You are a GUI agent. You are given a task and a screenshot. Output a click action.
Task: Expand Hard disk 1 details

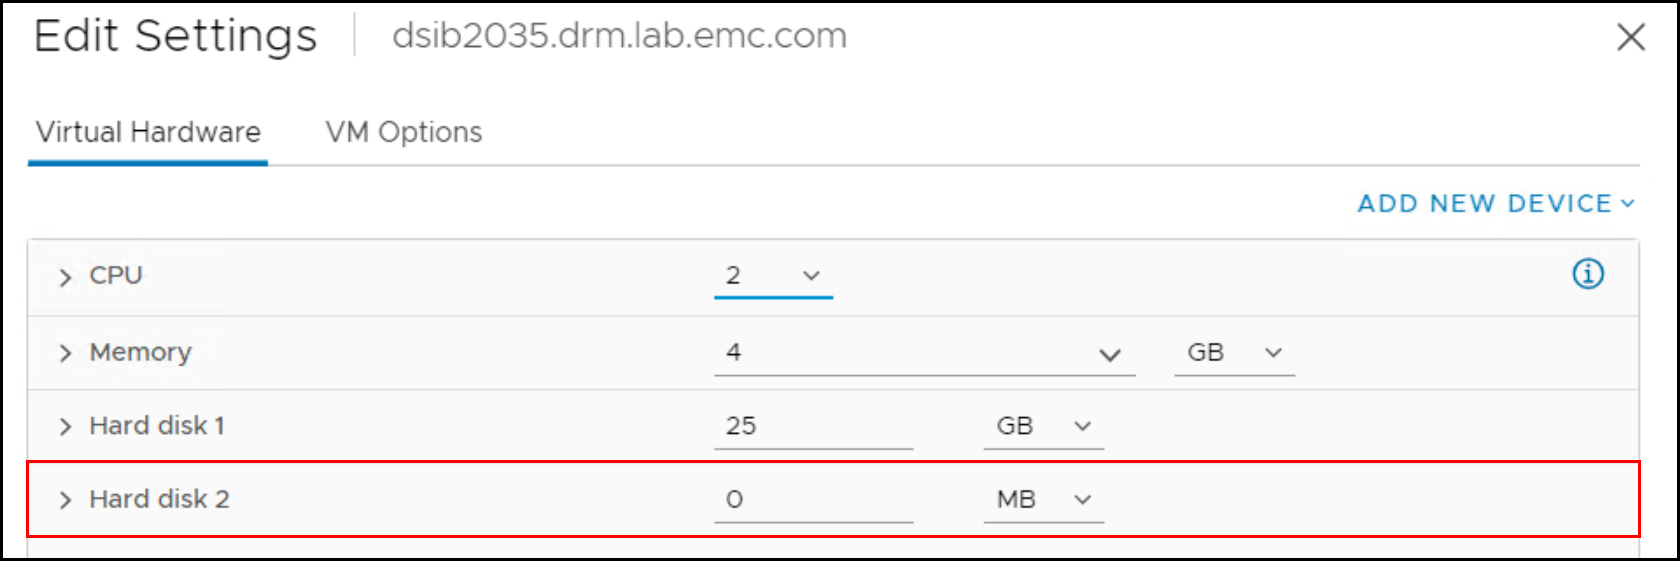point(66,427)
